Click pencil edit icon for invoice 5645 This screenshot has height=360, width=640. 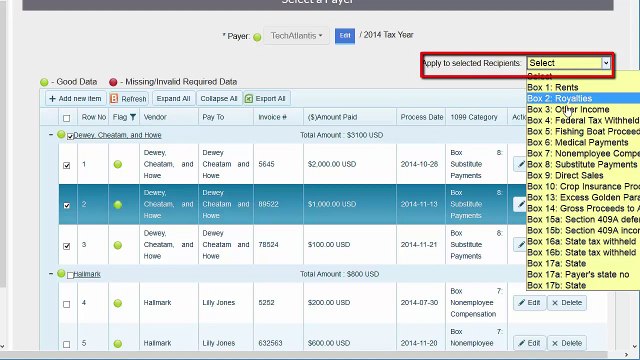520,164
